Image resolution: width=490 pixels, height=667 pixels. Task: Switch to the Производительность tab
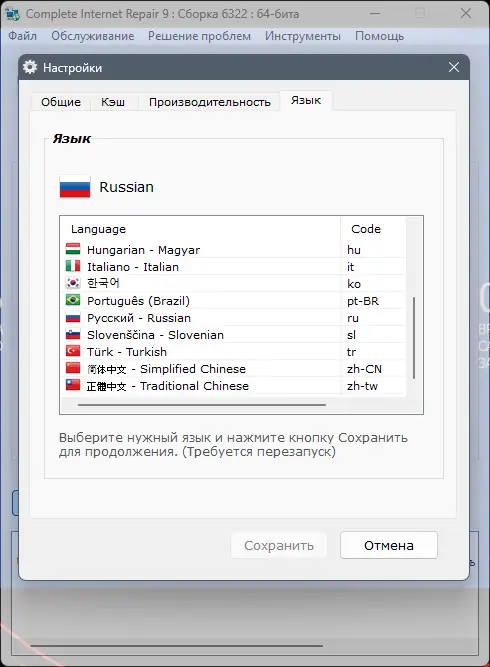pyautogui.click(x=210, y=102)
